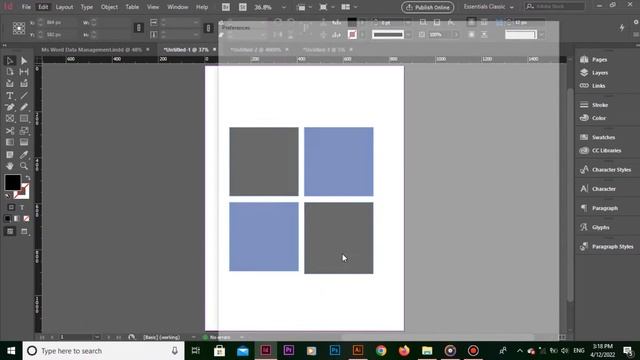The image size is (640, 360).
Task: Open the Windows Start menu
Action: click(11, 351)
